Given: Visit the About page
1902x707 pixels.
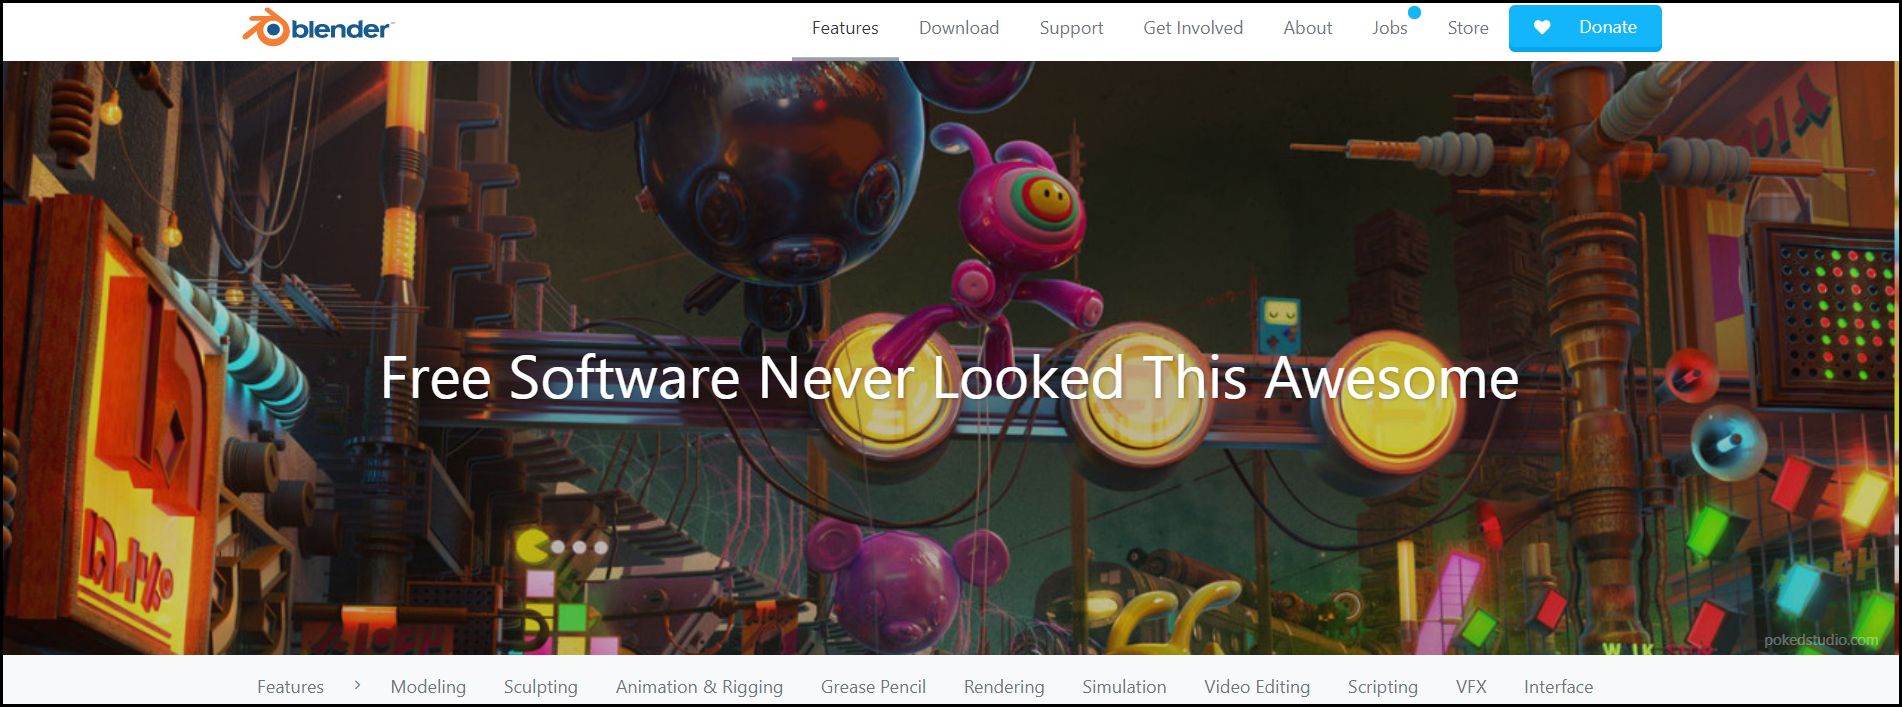Looking at the screenshot, I should [x=1308, y=28].
